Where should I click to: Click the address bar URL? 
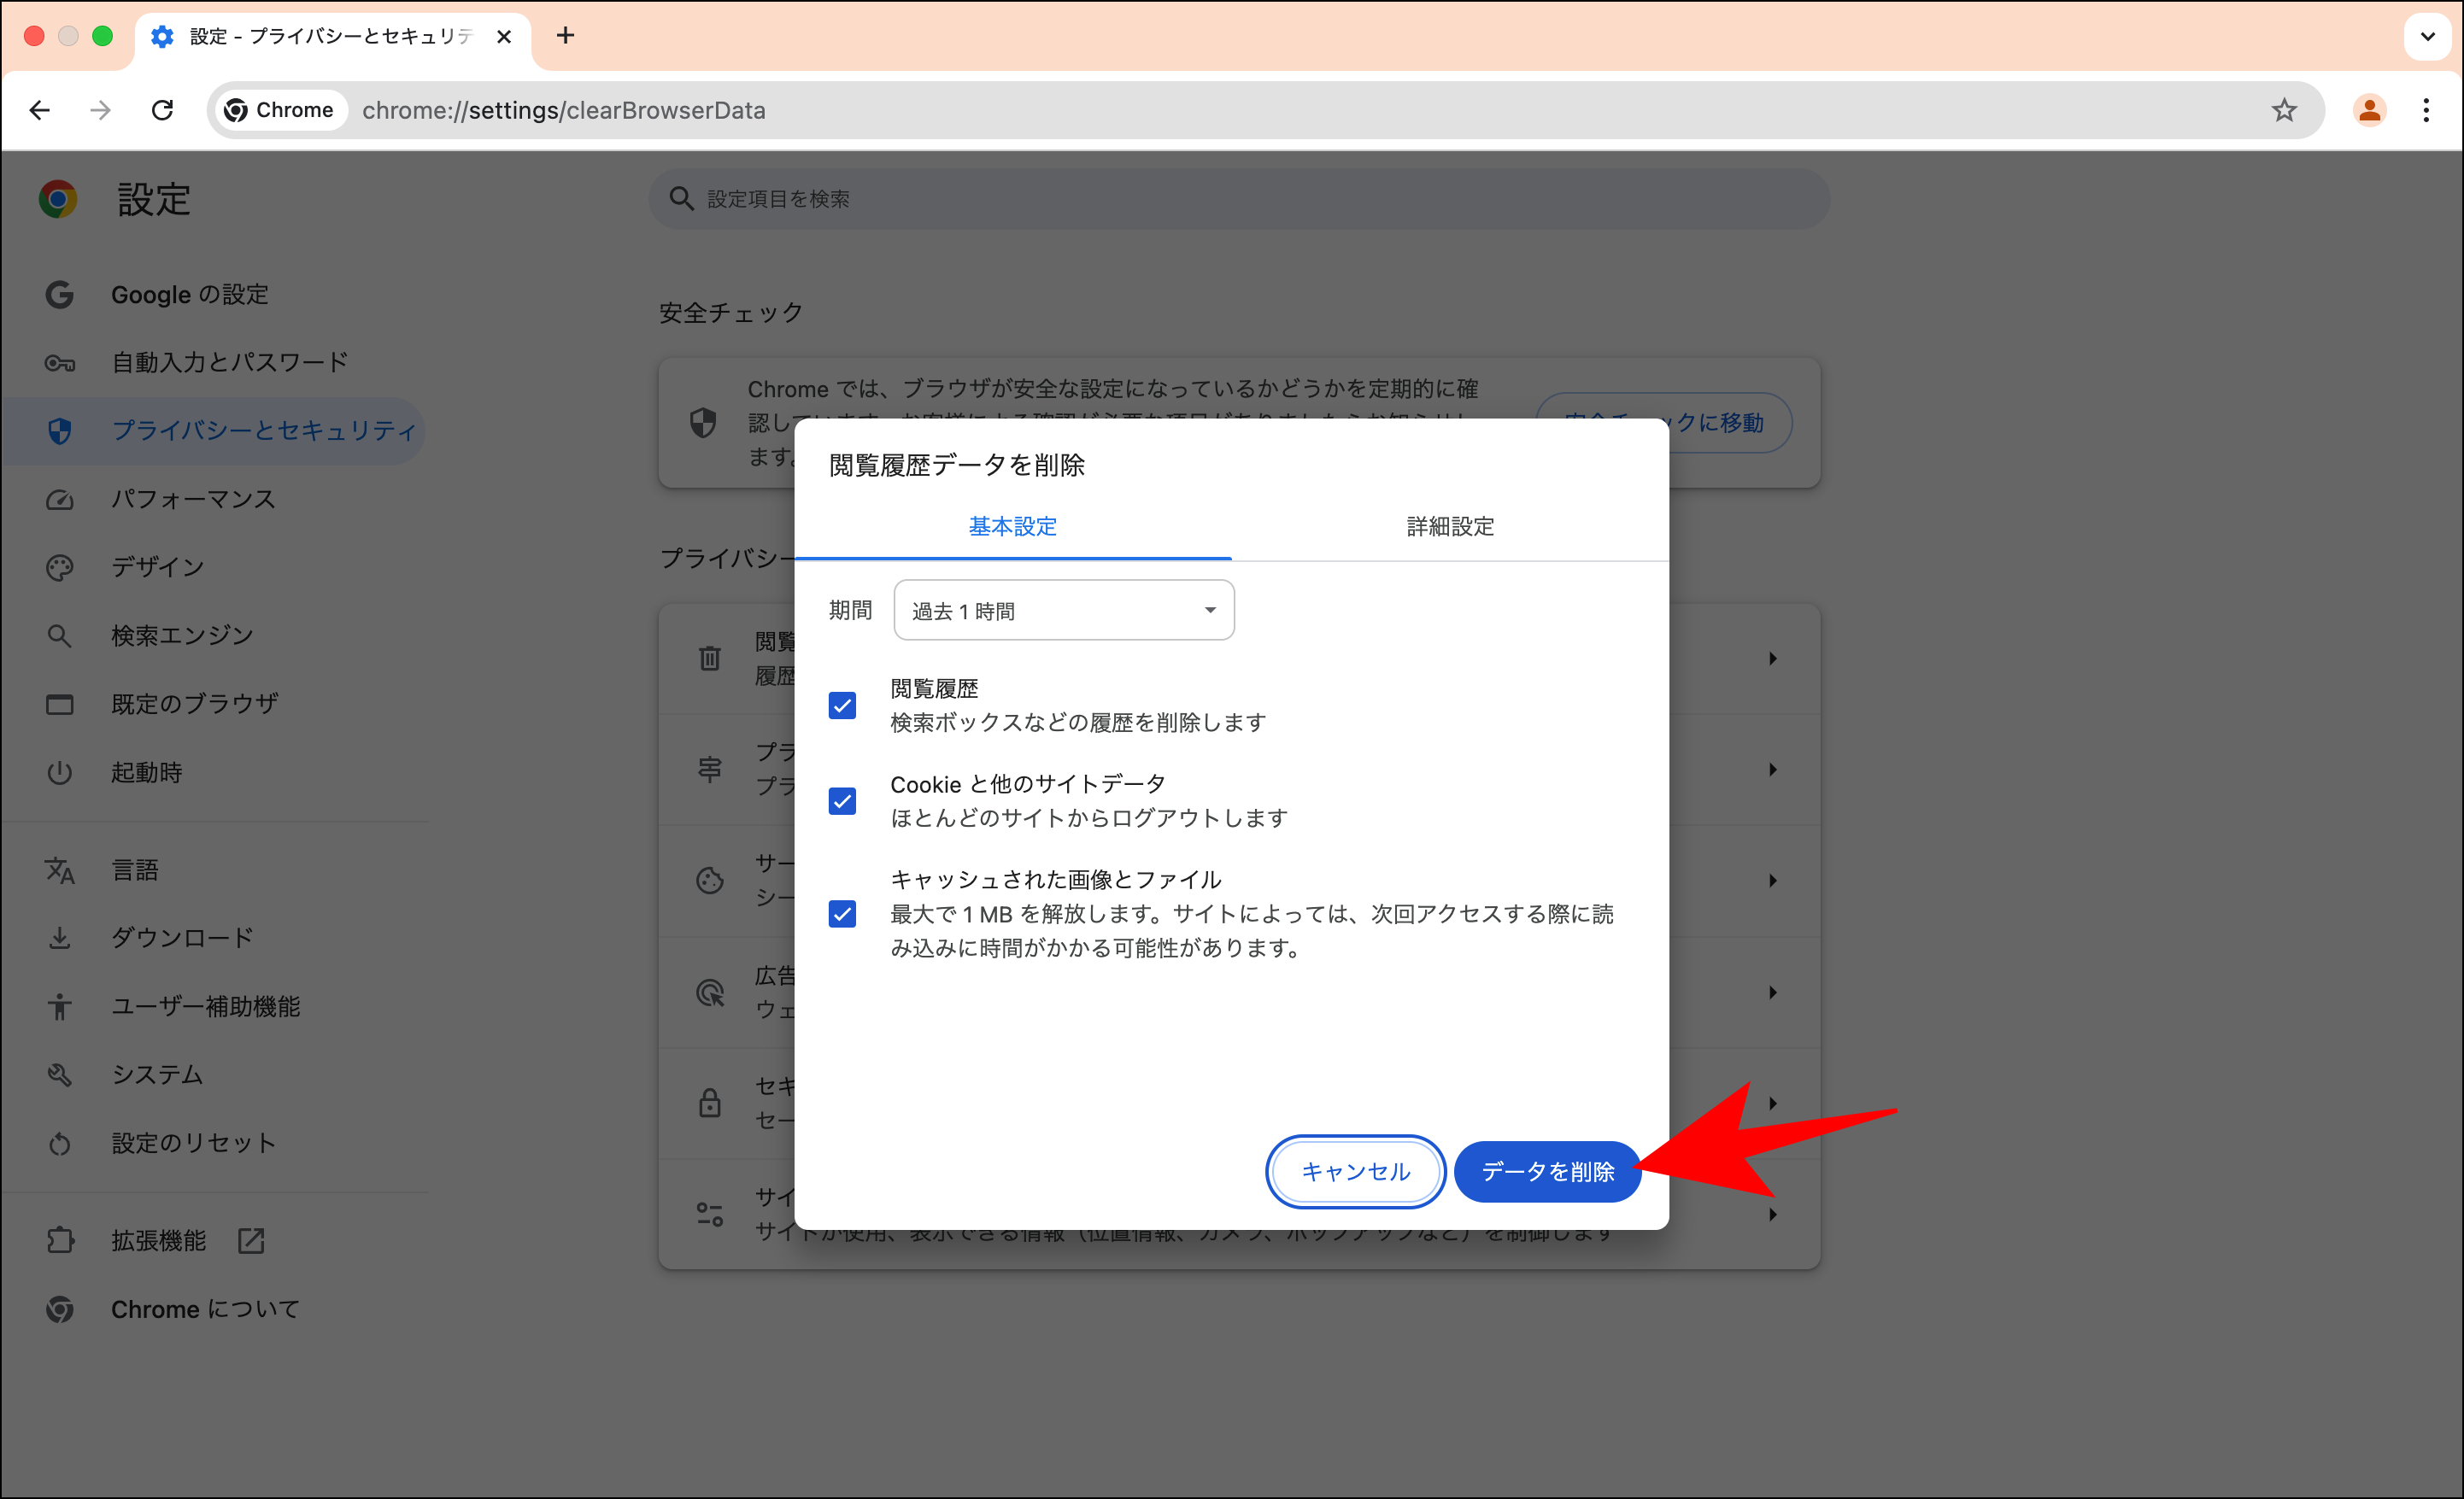tap(564, 110)
